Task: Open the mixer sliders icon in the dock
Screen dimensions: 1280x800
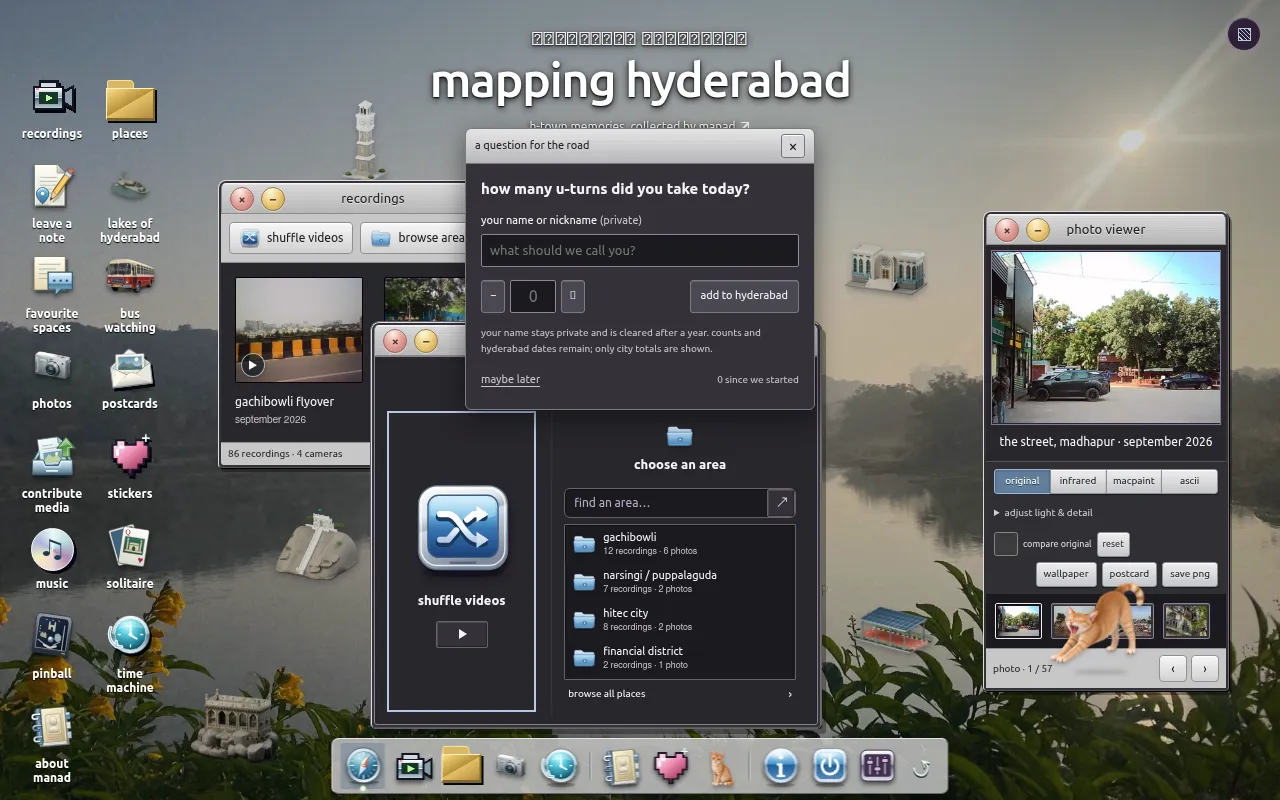Action: [x=877, y=767]
